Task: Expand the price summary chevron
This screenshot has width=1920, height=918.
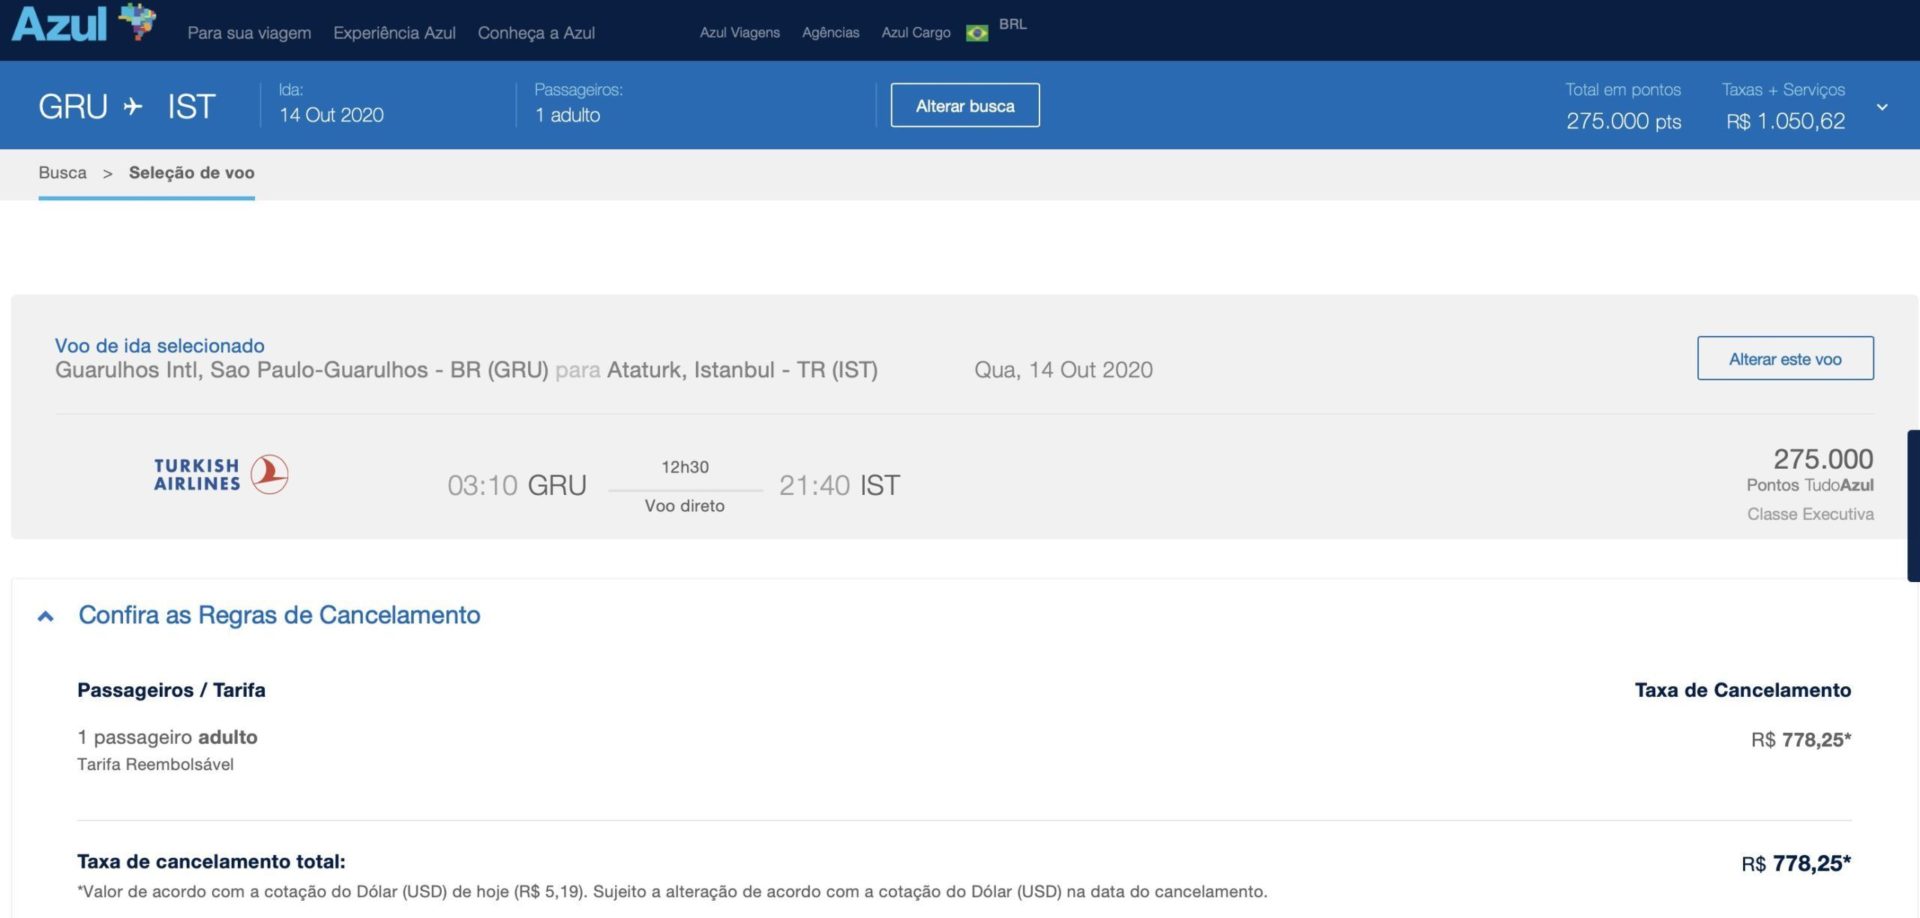Action: coord(1882,107)
